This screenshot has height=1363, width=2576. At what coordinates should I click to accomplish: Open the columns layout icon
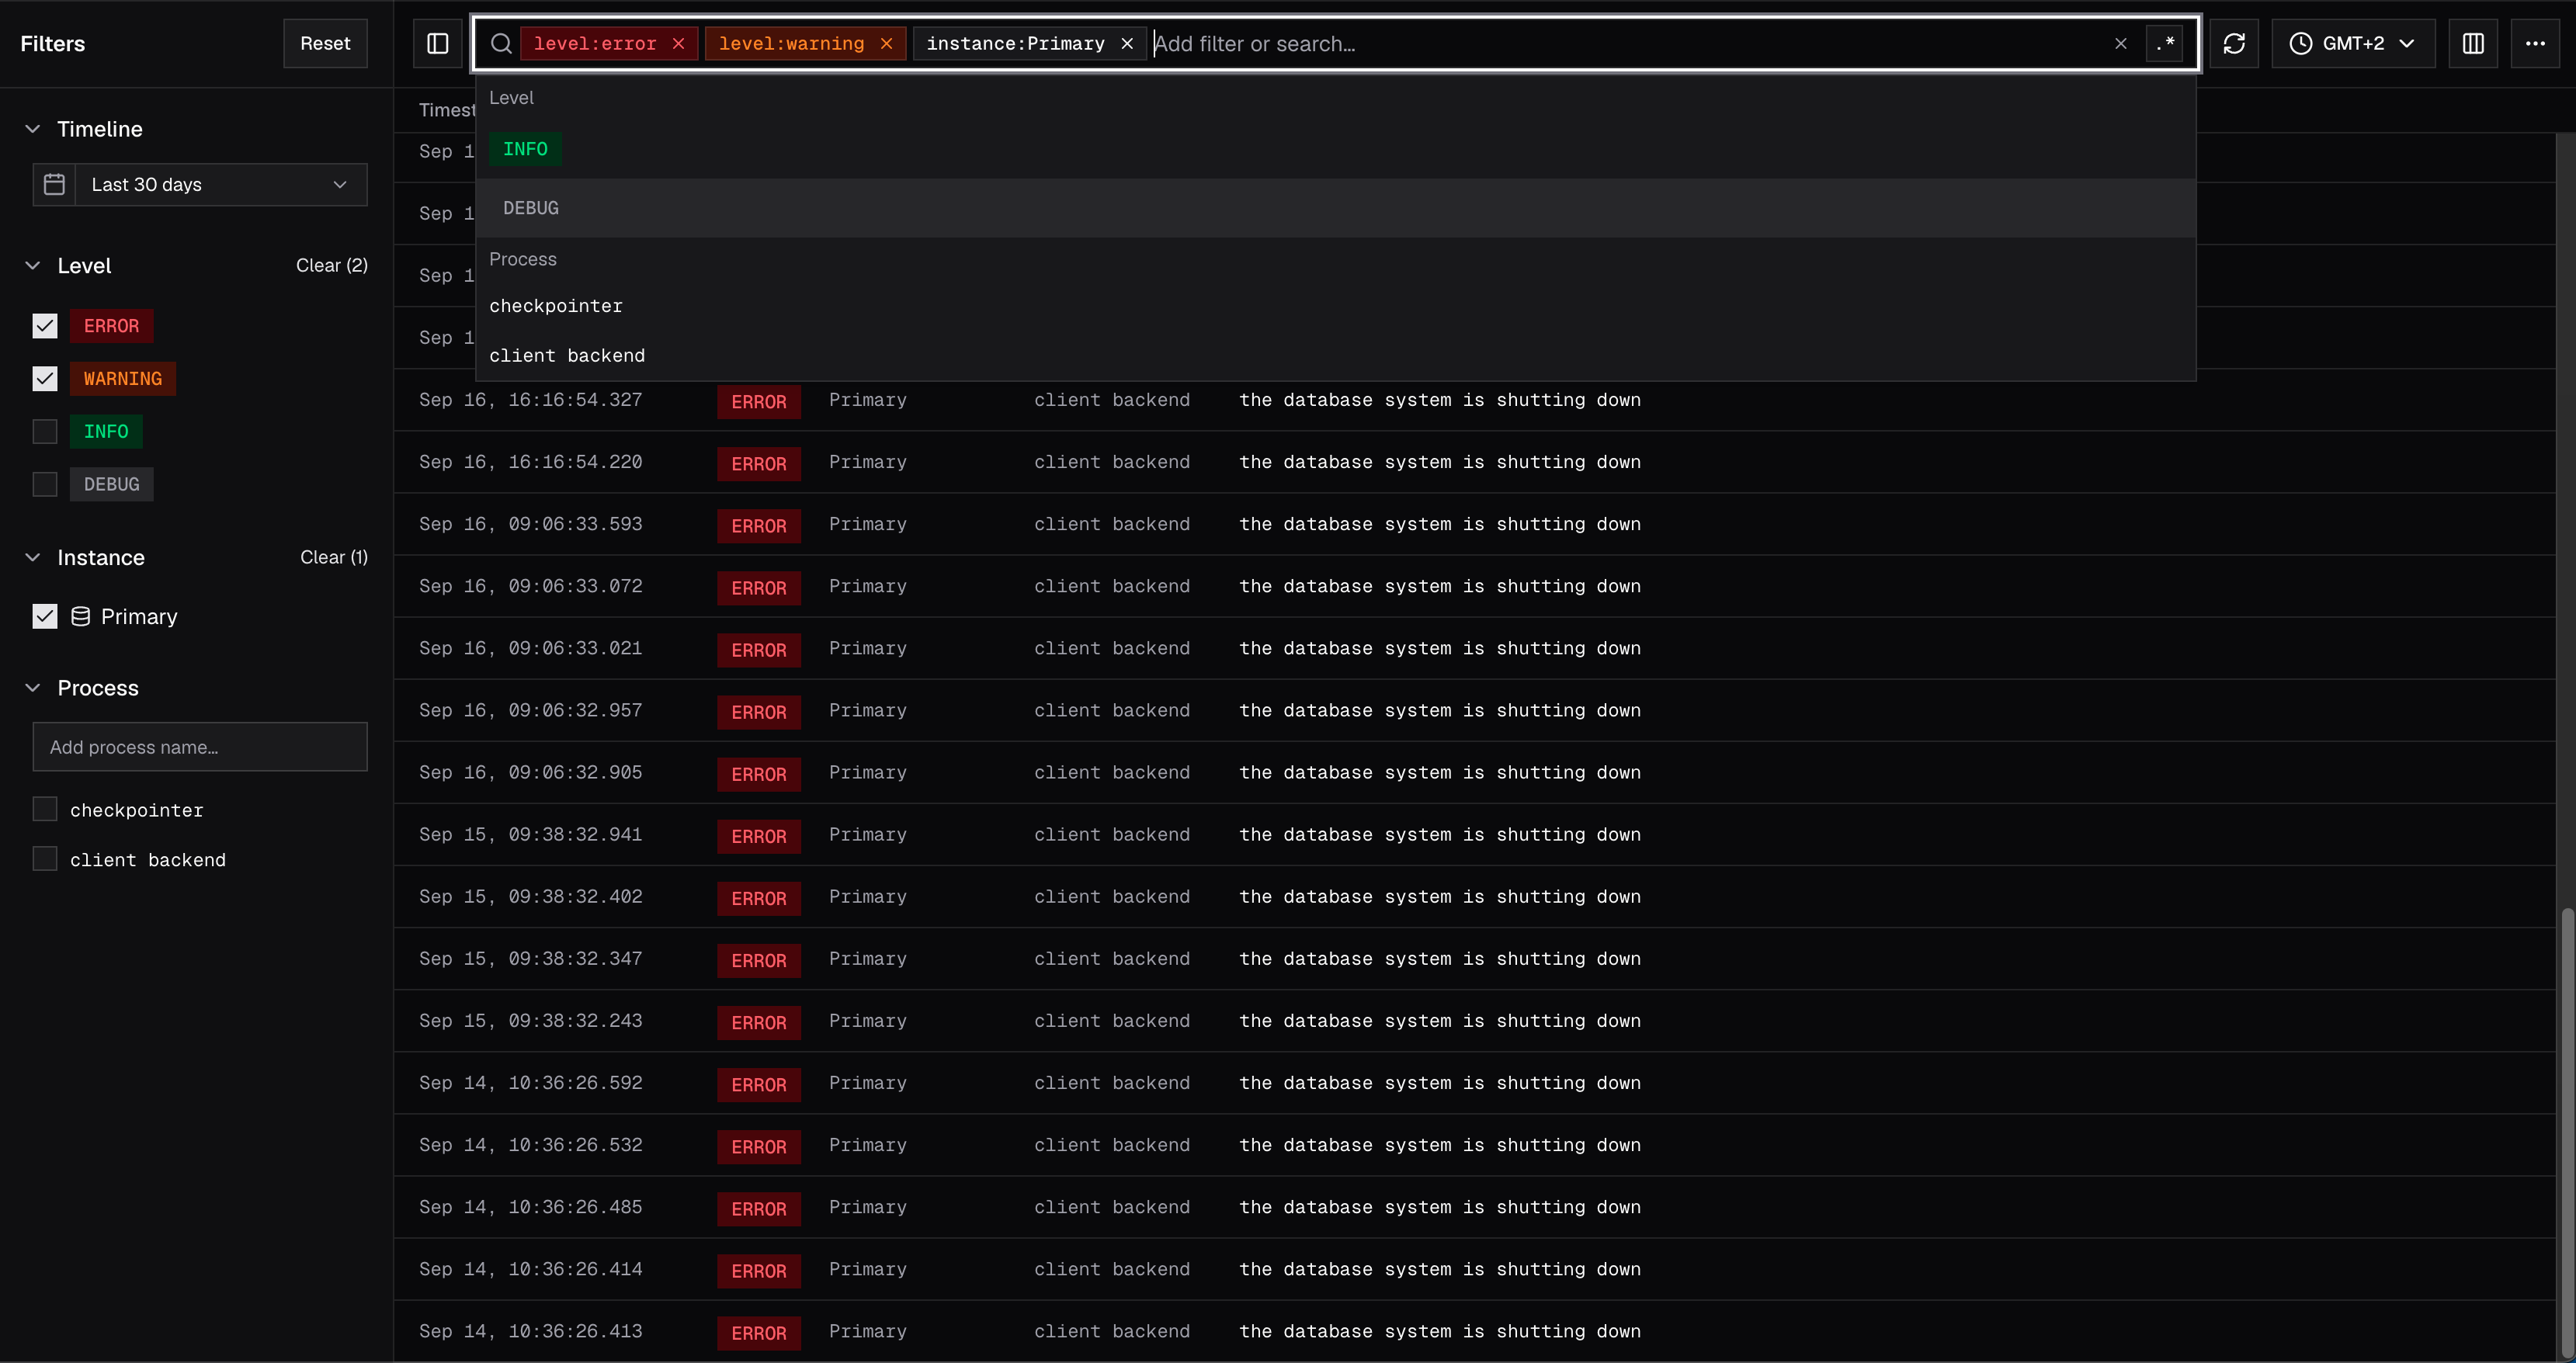pyautogui.click(x=2473, y=43)
